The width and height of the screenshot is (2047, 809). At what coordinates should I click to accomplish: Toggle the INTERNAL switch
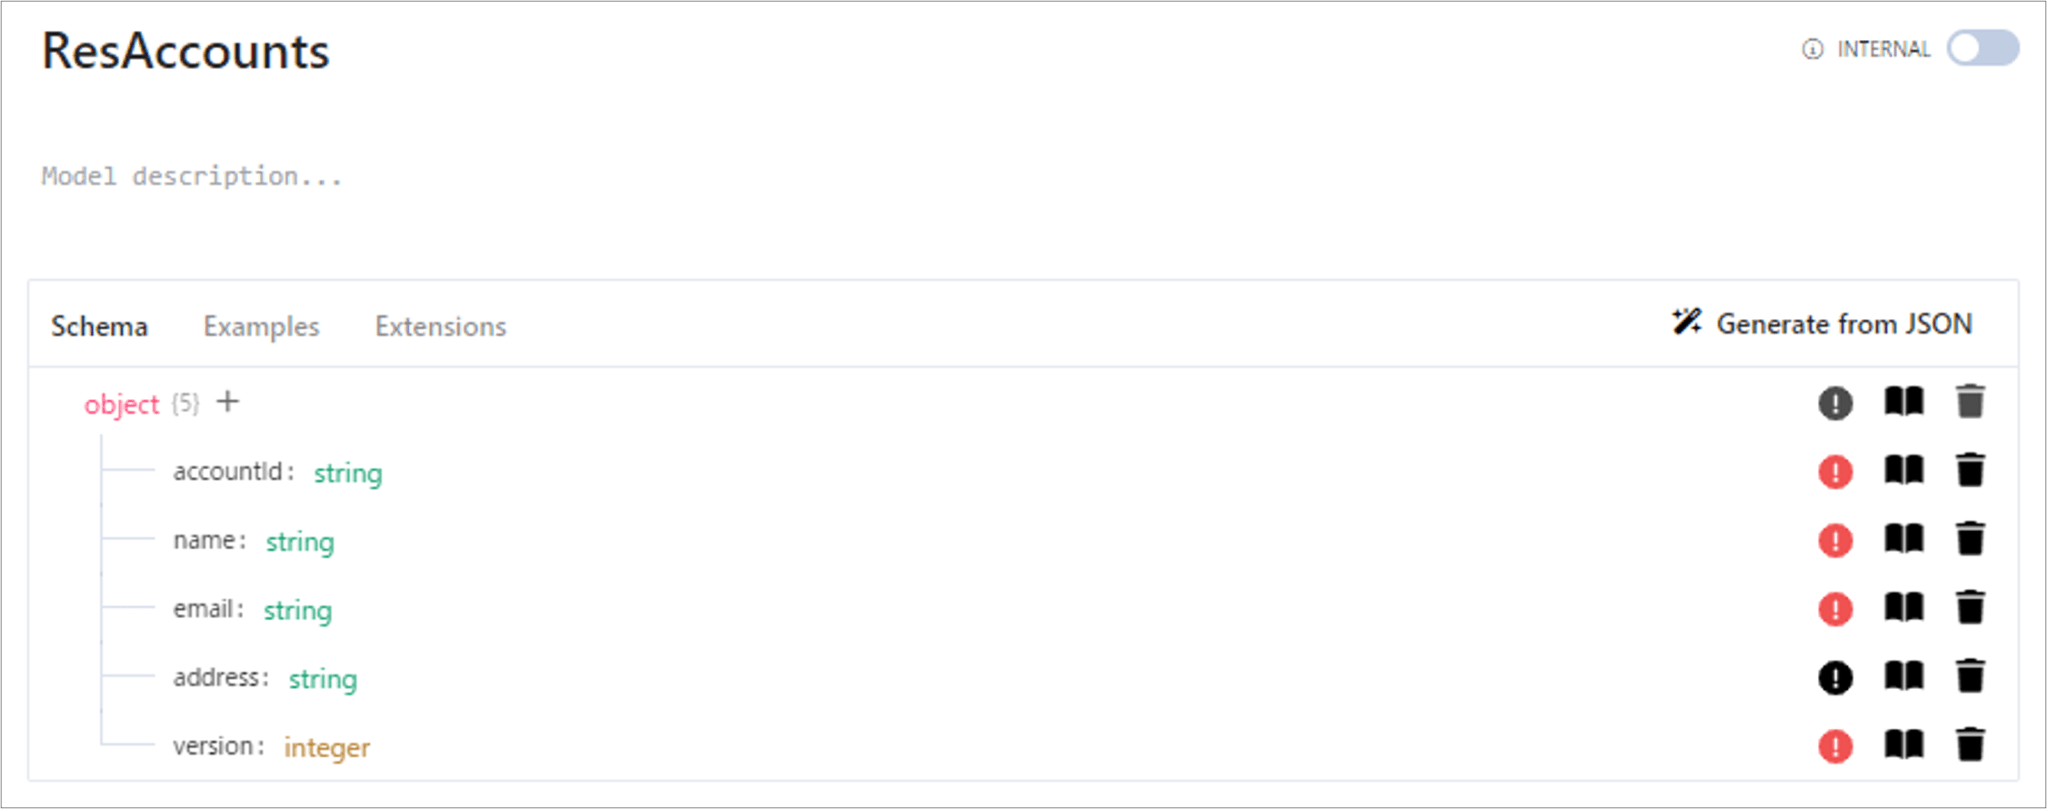click(x=1982, y=49)
